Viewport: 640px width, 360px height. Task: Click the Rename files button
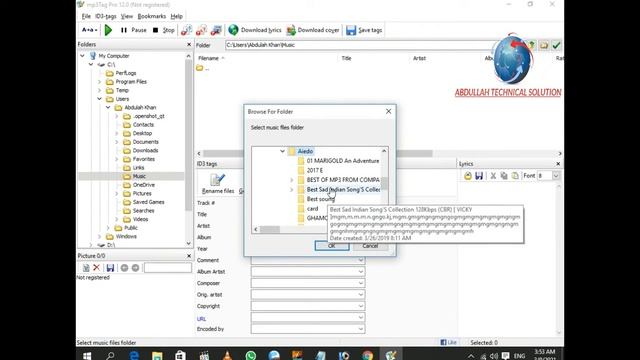tap(218, 183)
